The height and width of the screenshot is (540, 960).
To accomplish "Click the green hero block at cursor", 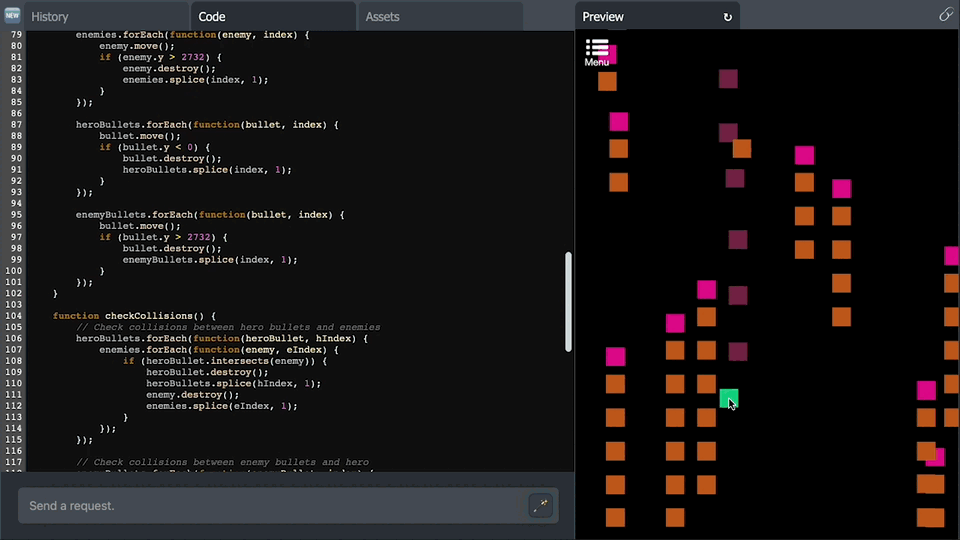I will pyautogui.click(x=729, y=399).
